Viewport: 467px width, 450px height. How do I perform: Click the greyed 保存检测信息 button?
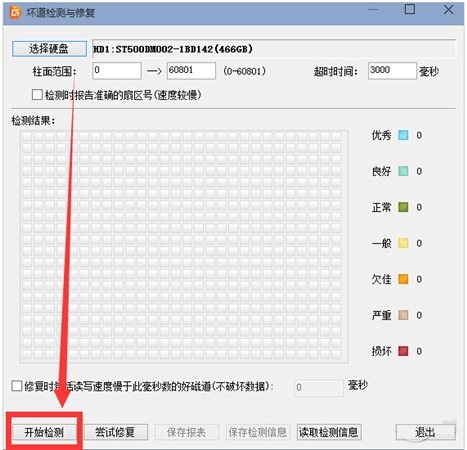click(x=258, y=432)
